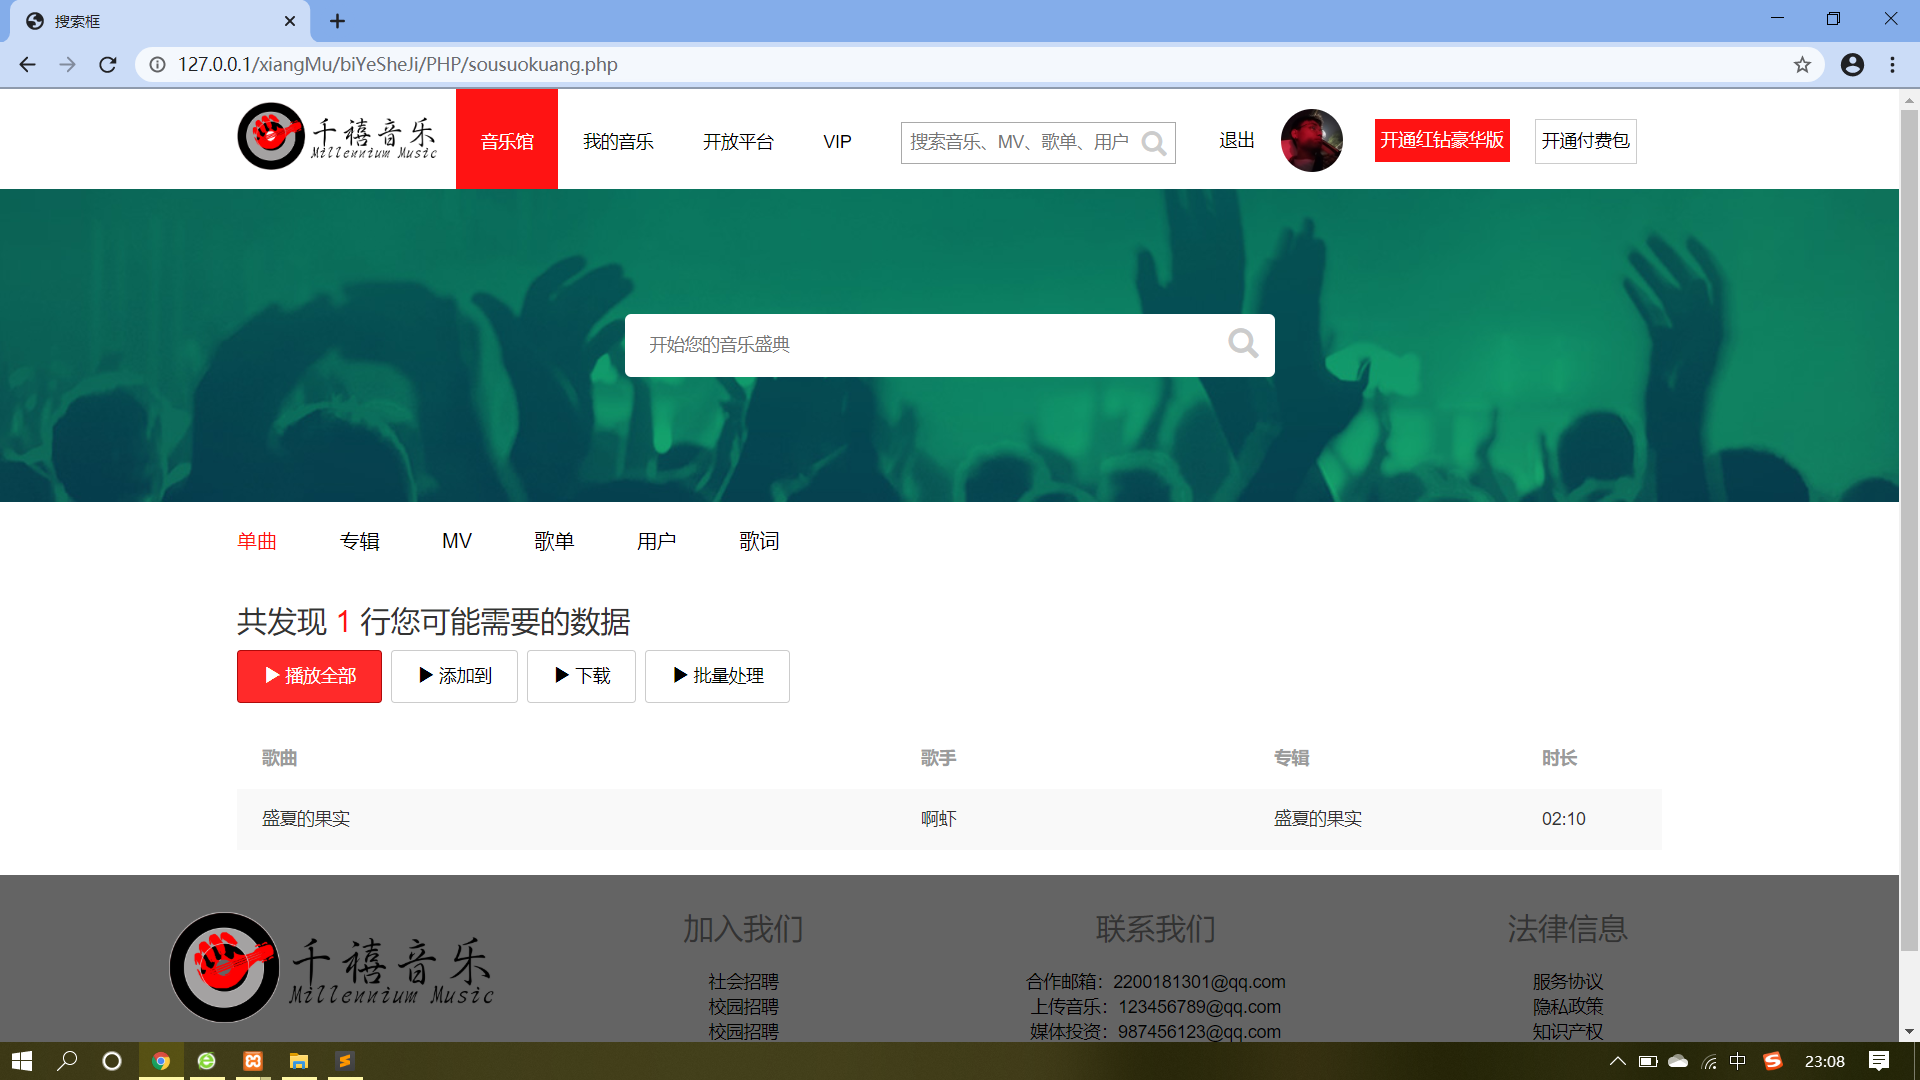
Task: Bookmark this page with star icon
Action: (1802, 65)
